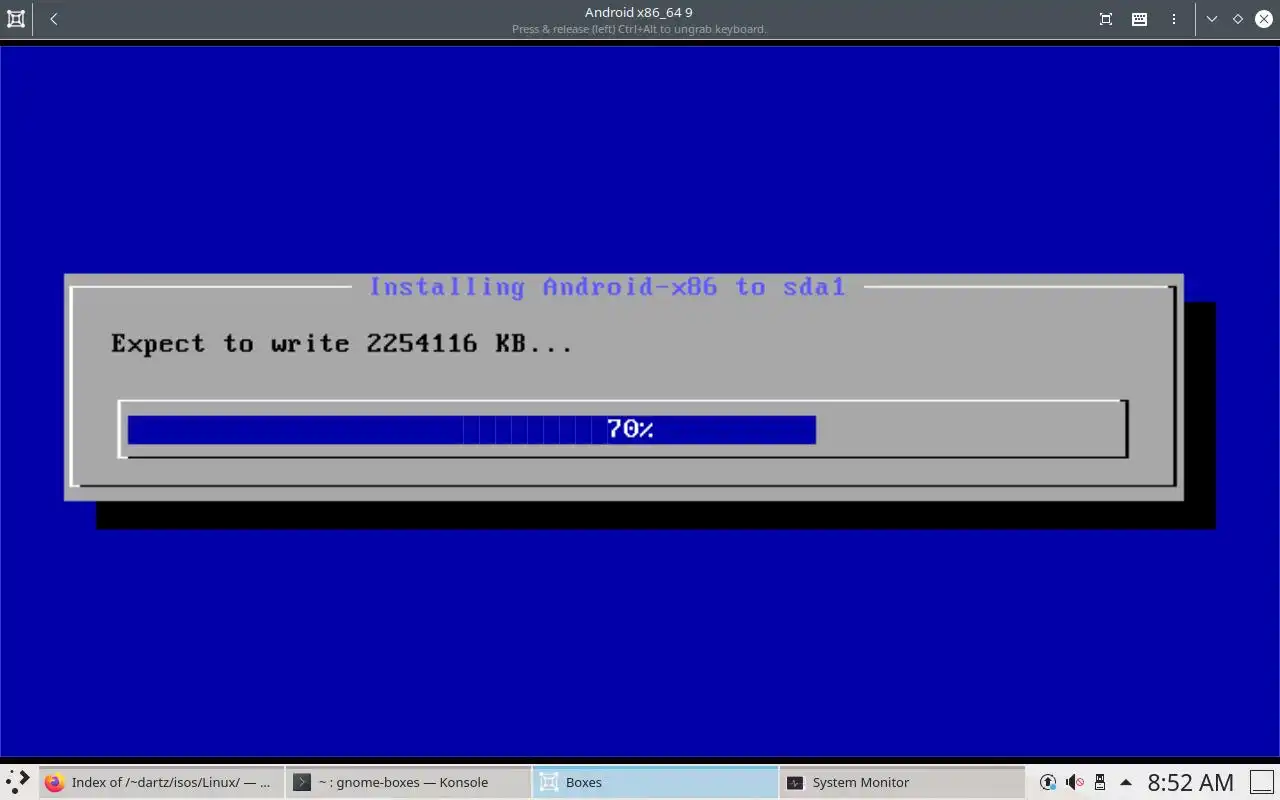This screenshot has width=1280, height=800.
Task: Click the 'Expect to write 2254116 KB...' text
Action: click(342, 344)
